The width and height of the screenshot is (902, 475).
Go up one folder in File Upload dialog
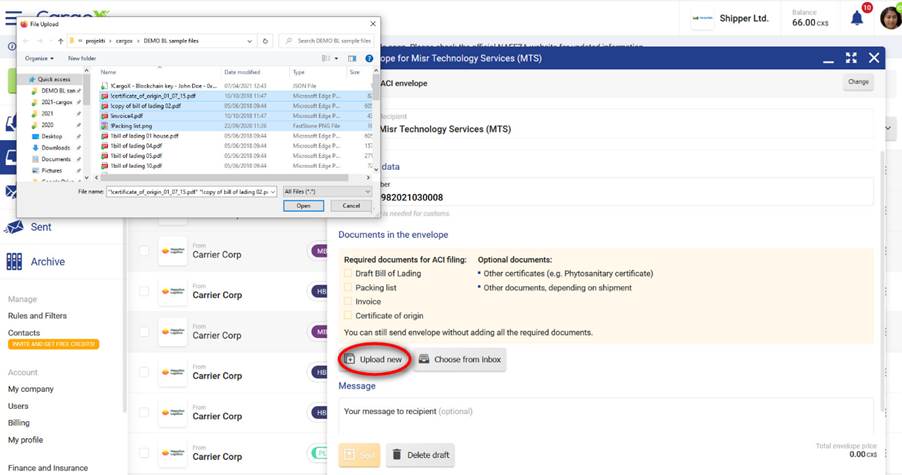60,41
